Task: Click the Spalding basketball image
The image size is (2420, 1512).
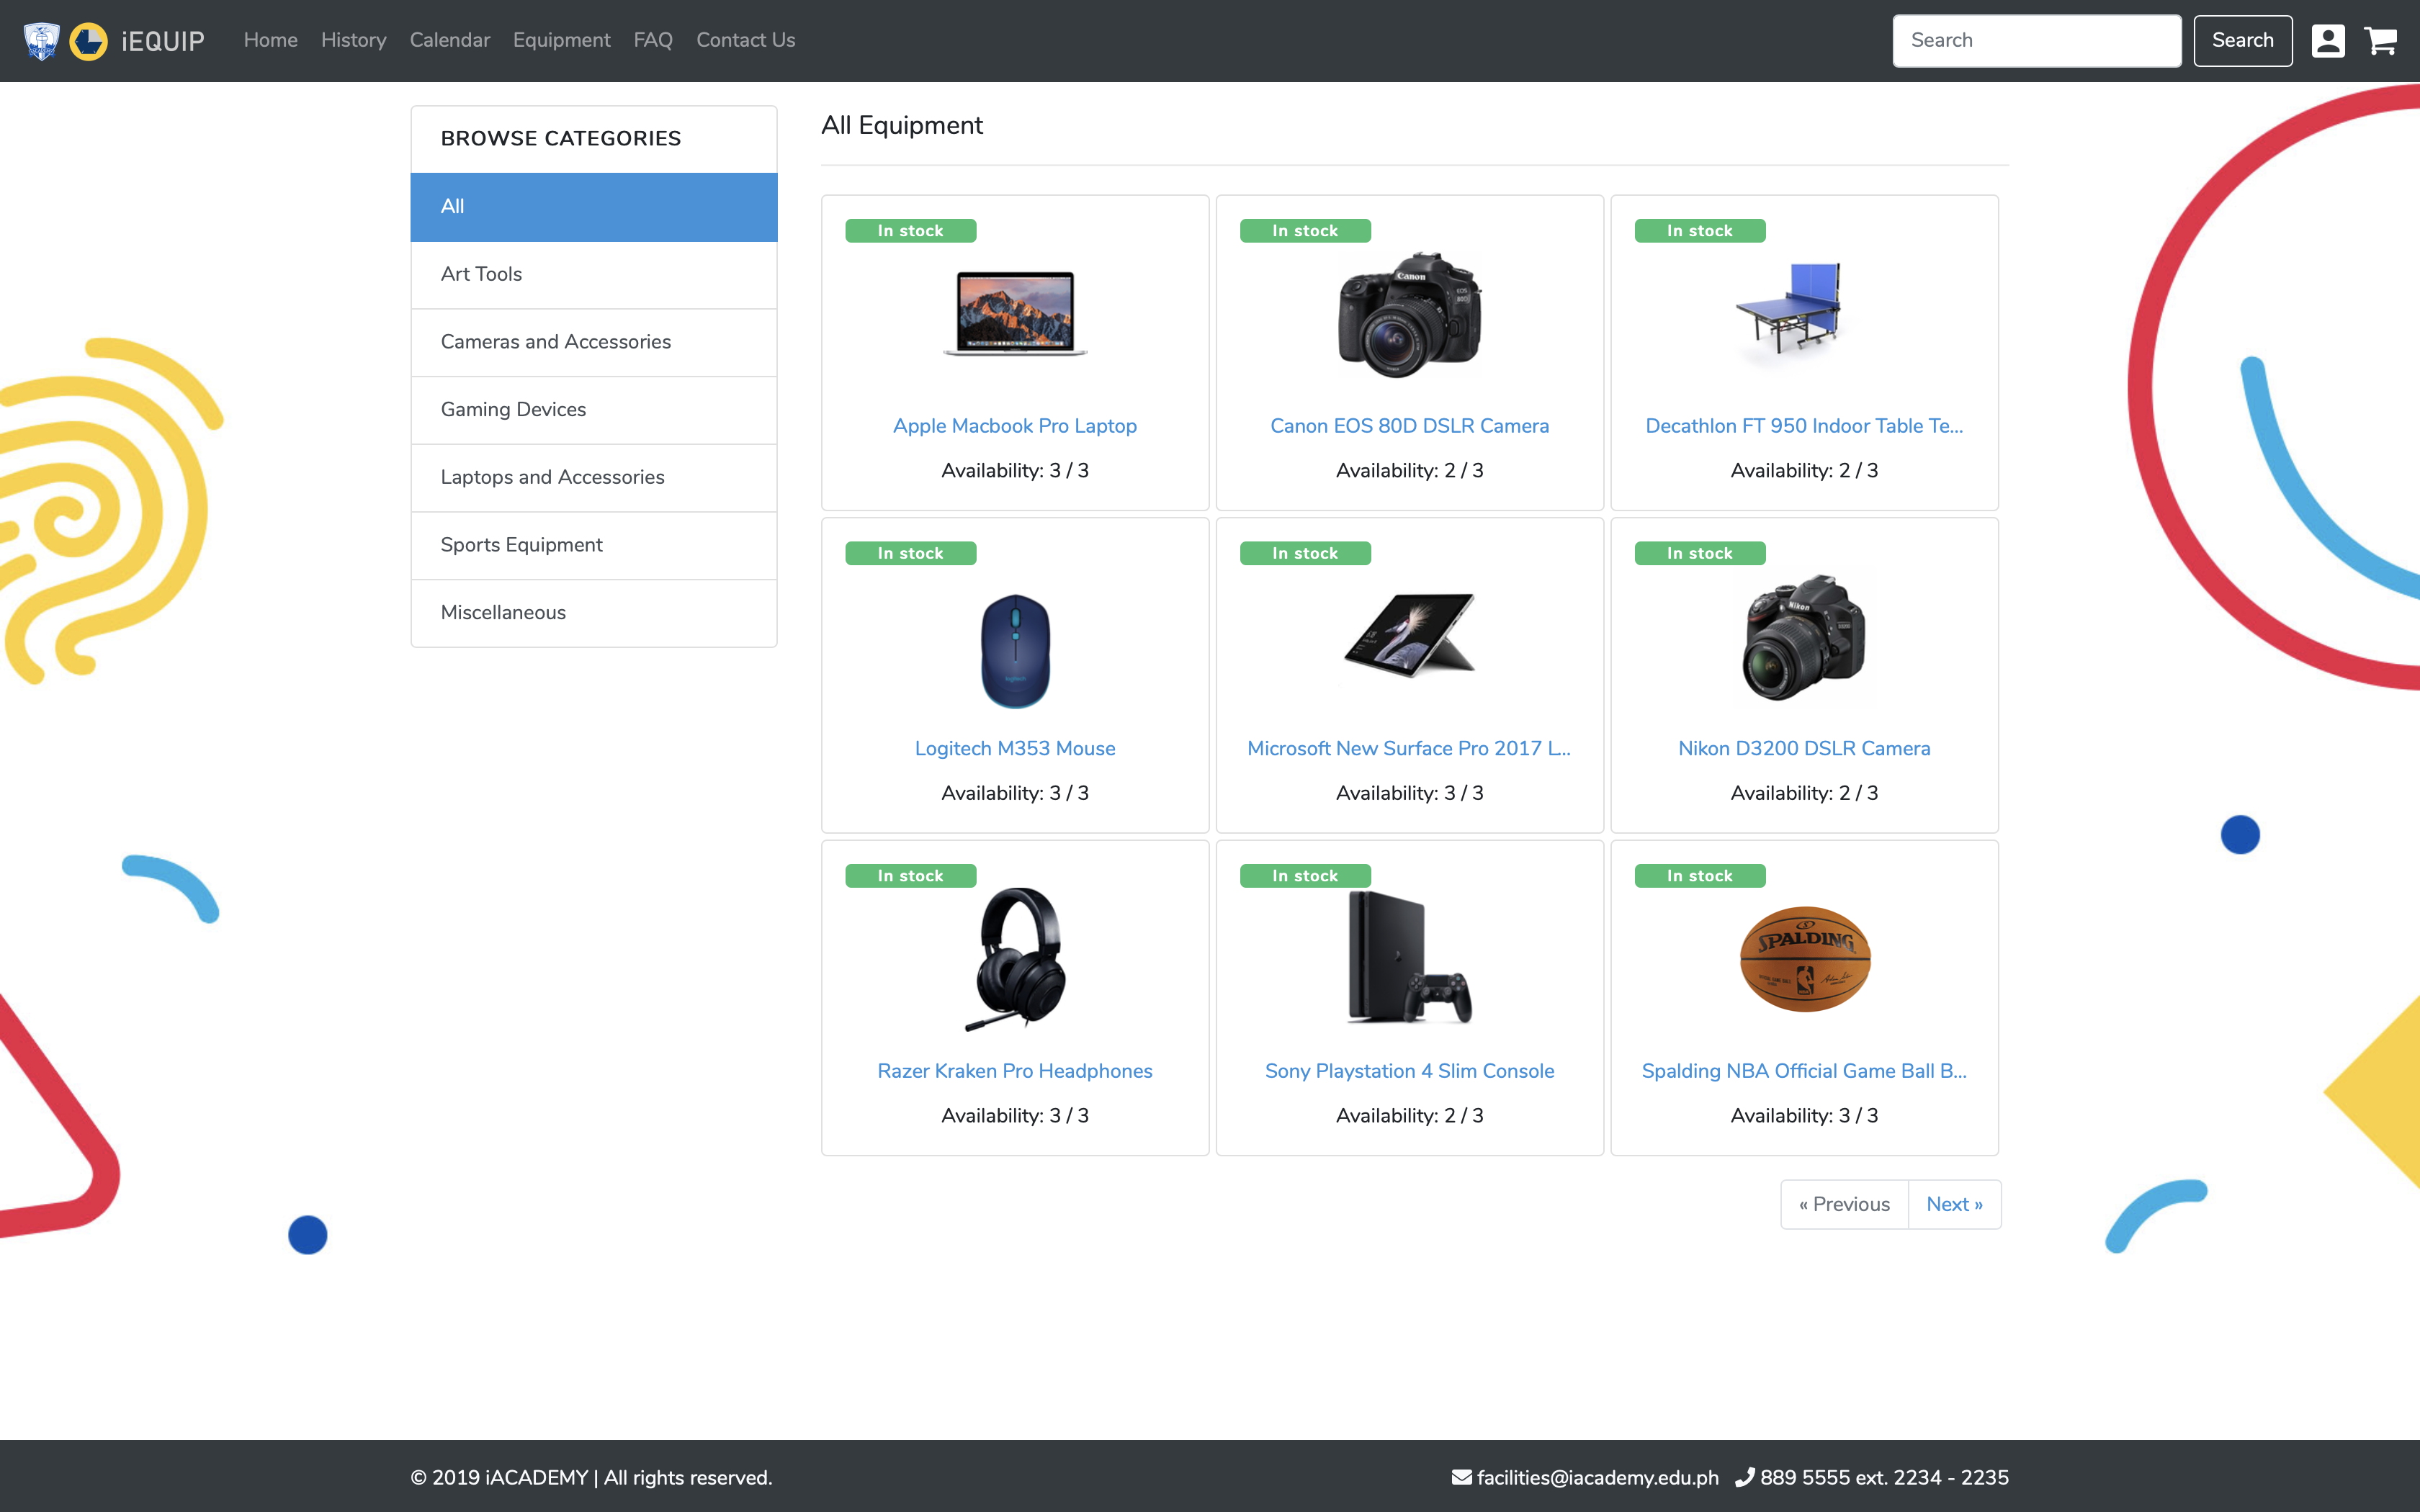Action: tap(1805, 959)
